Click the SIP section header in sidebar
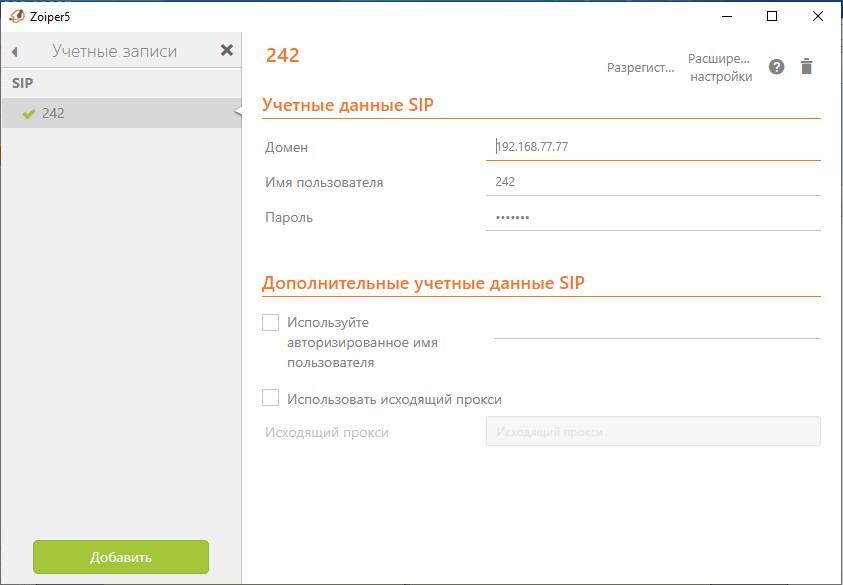Viewport: 843px width, 585px height. 23,83
